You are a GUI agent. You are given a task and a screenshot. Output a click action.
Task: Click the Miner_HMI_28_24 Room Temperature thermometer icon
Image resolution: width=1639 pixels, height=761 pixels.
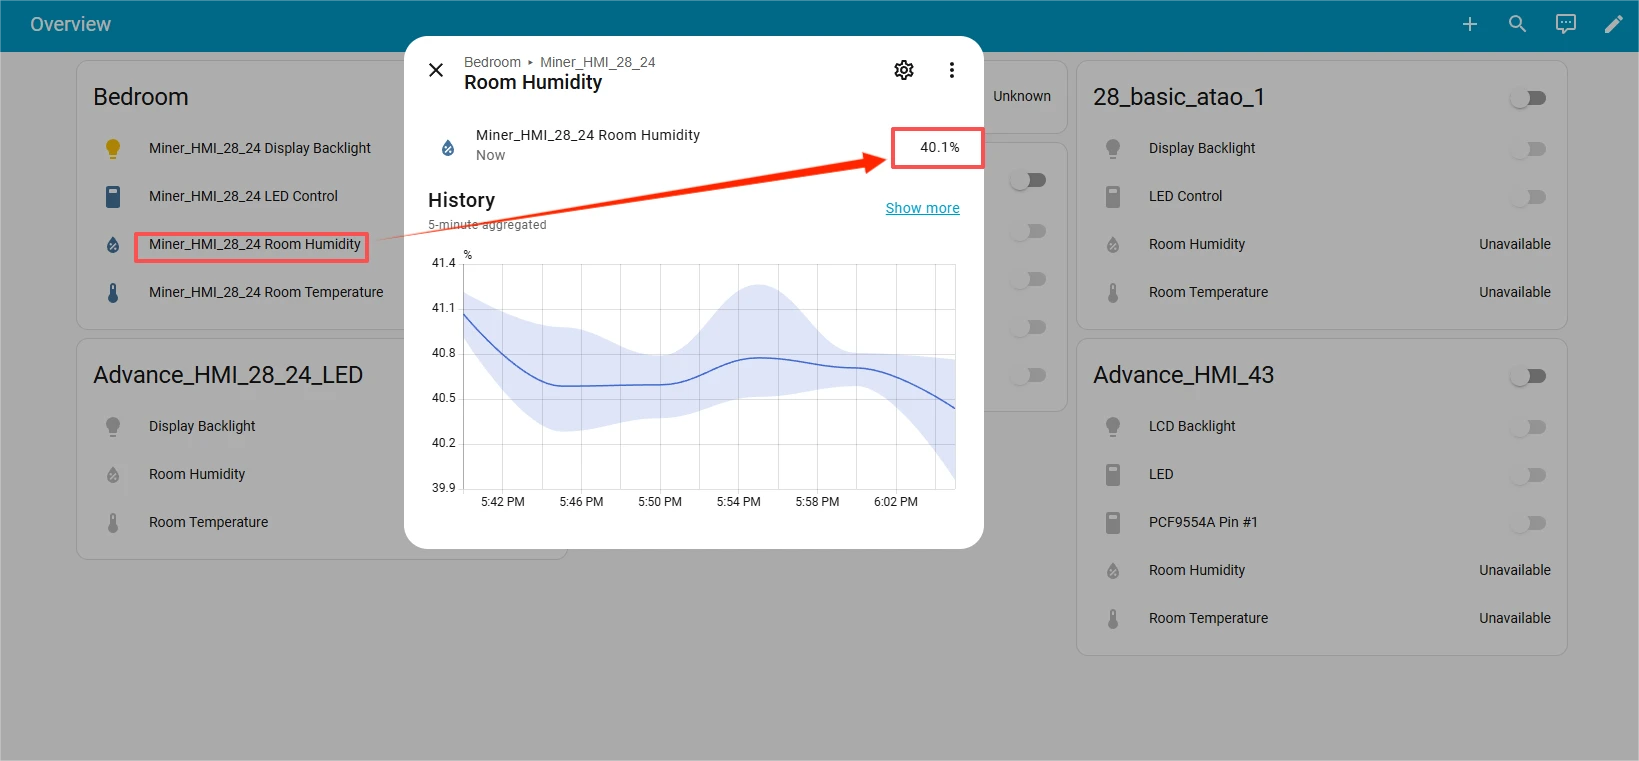[113, 293]
